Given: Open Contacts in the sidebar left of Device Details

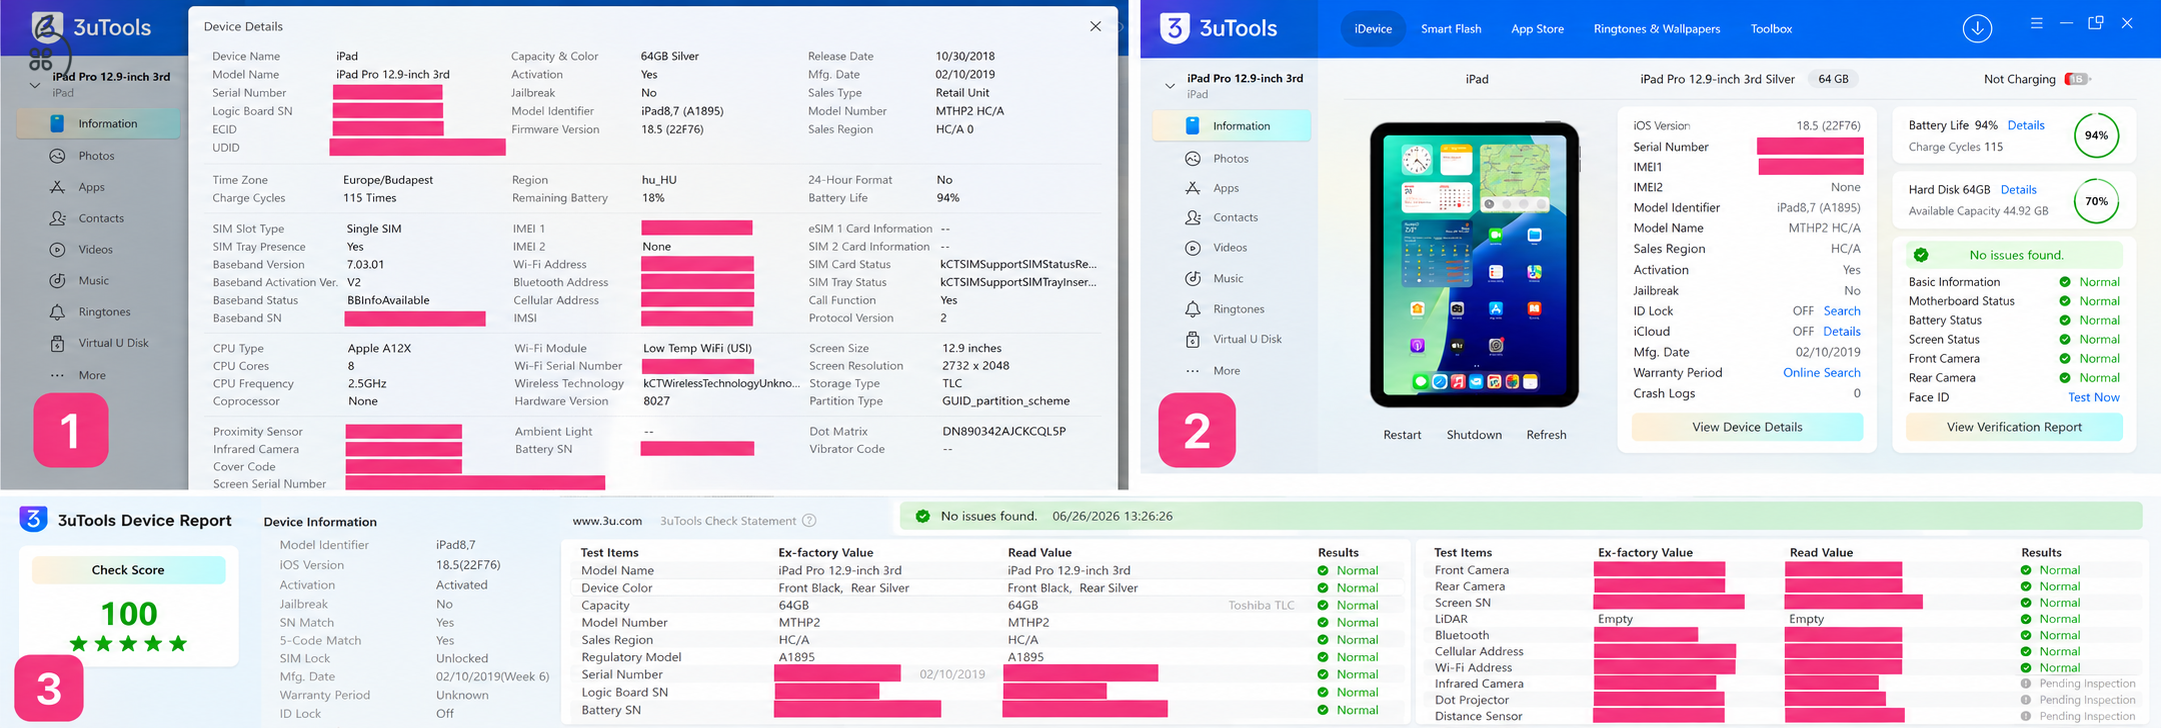Looking at the screenshot, I should (101, 218).
